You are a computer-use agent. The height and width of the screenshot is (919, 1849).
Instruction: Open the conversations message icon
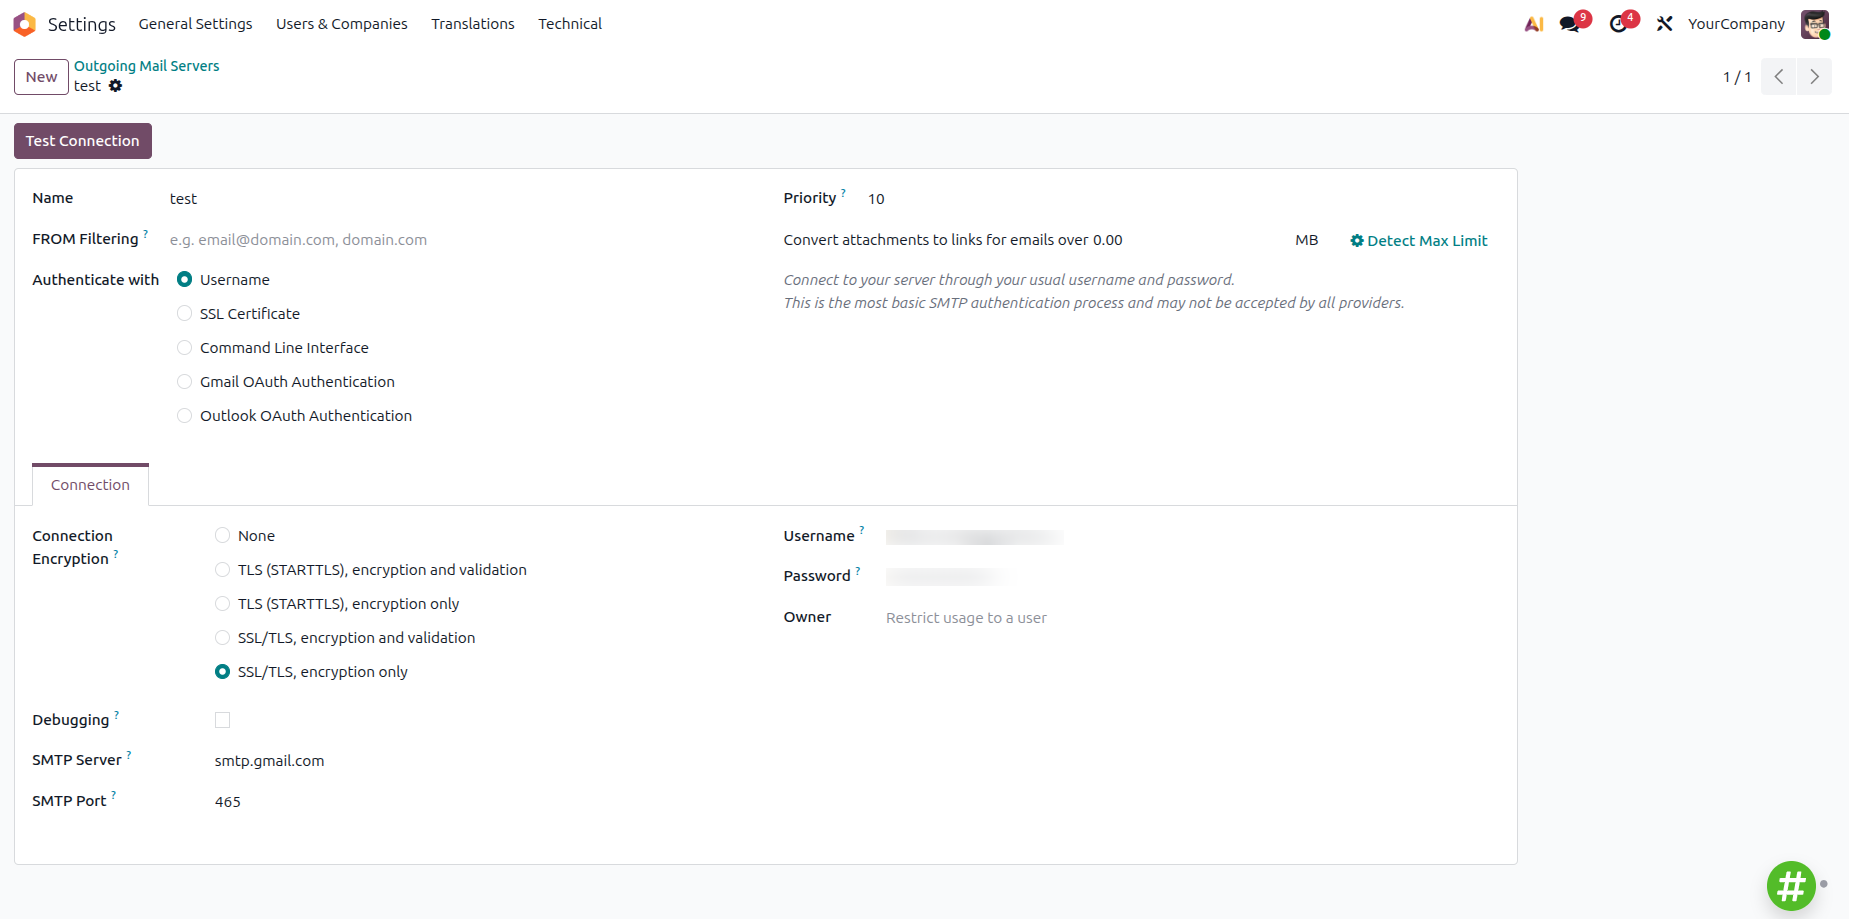click(1570, 24)
